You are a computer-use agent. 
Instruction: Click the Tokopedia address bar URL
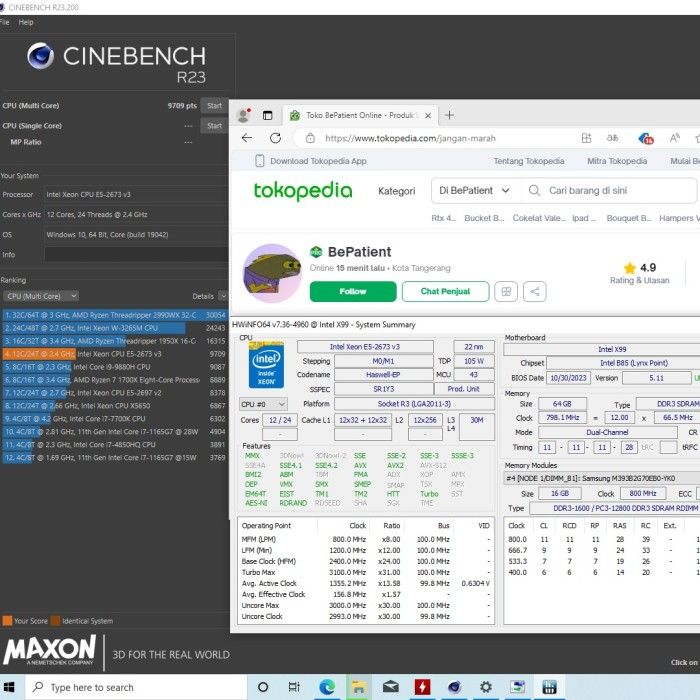click(x=410, y=138)
